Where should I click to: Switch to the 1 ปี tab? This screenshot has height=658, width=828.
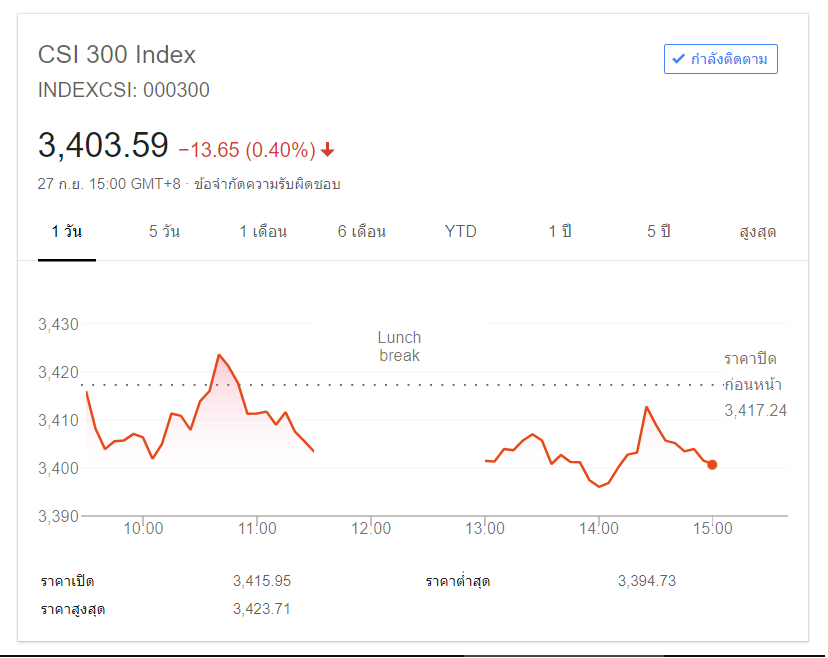click(x=560, y=232)
